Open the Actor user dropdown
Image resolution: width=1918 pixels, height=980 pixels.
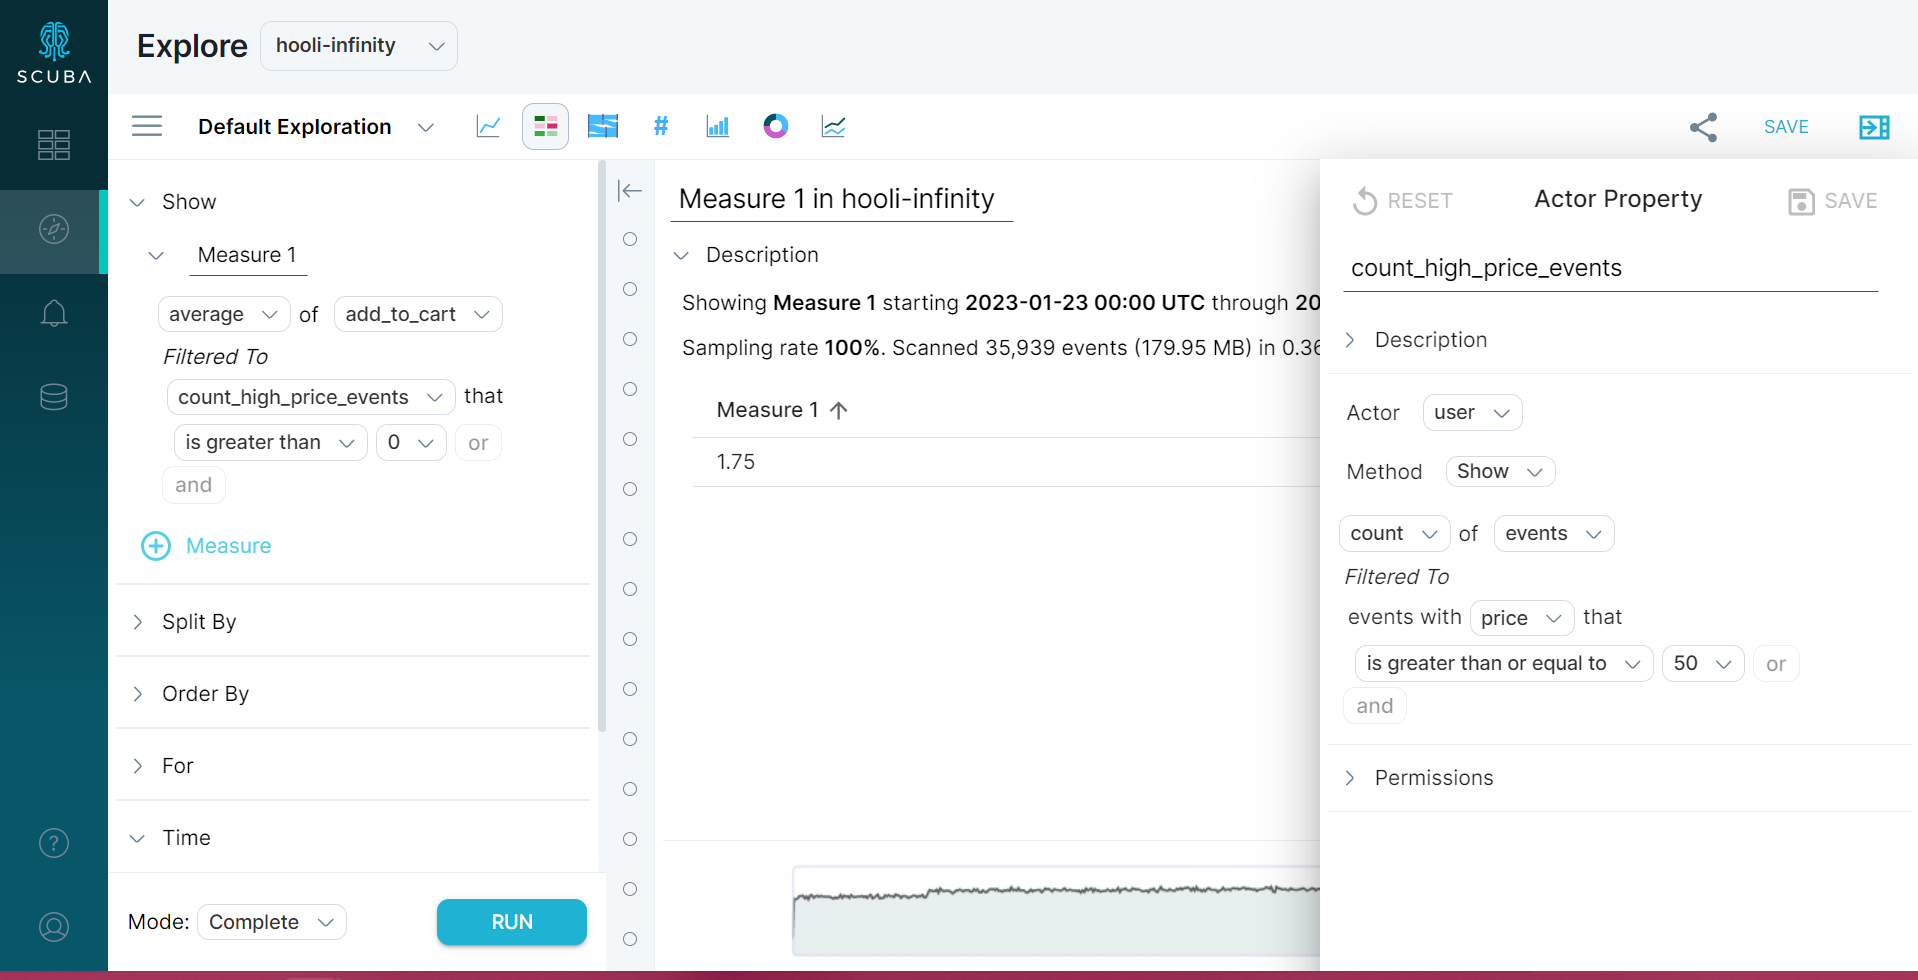coord(1472,413)
